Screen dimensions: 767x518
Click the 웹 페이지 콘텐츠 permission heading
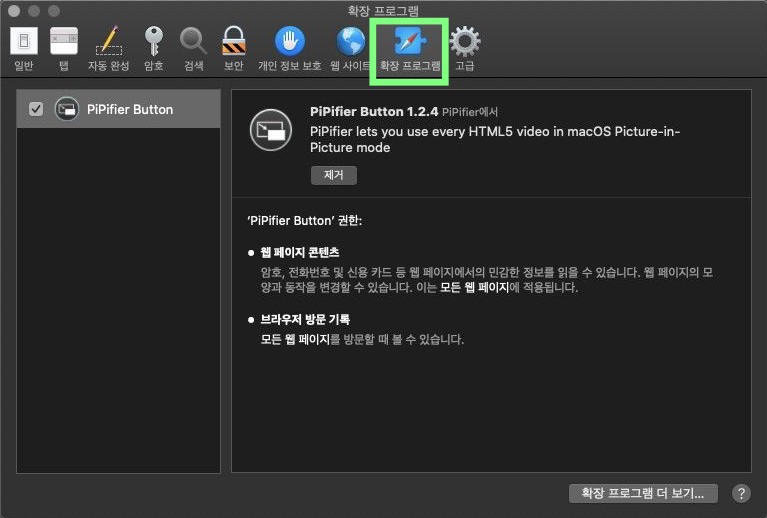tap(299, 252)
